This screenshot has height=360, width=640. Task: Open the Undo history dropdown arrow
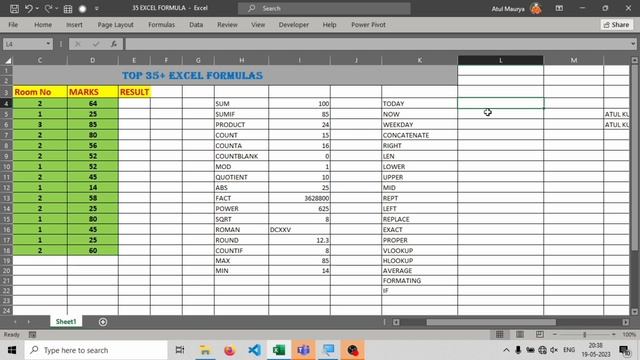coord(37,9)
